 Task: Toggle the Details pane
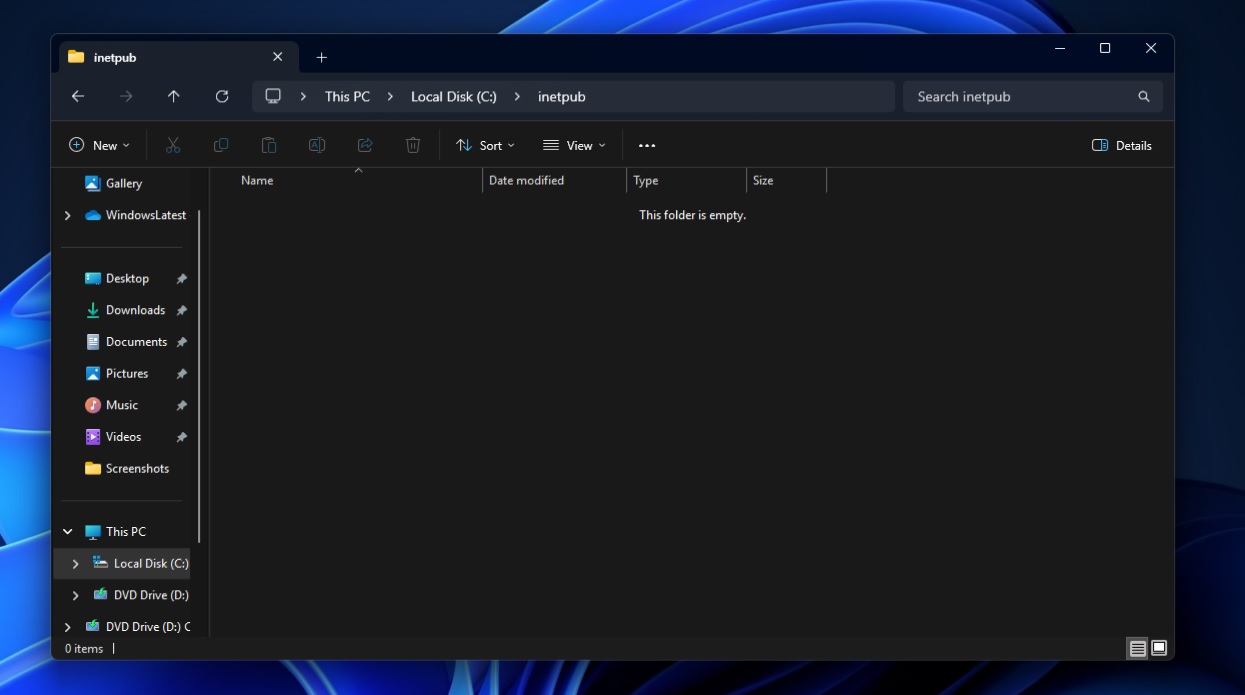pos(1121,145)
